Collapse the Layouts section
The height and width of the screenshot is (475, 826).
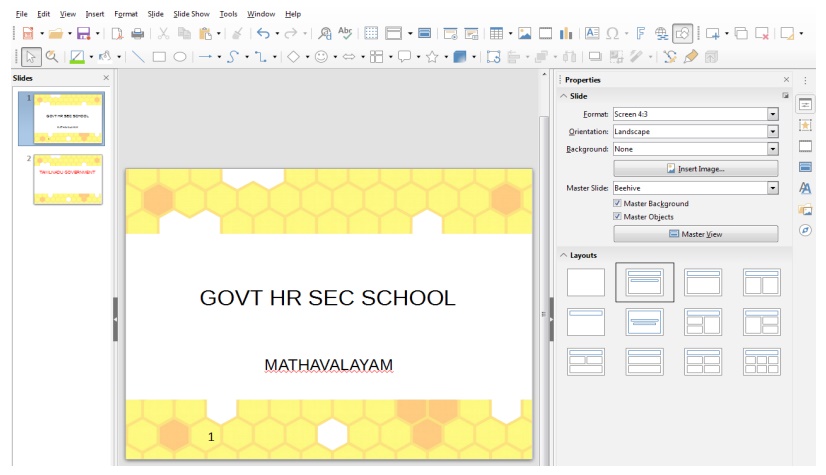pyautogui.click(x=563, y=255)
